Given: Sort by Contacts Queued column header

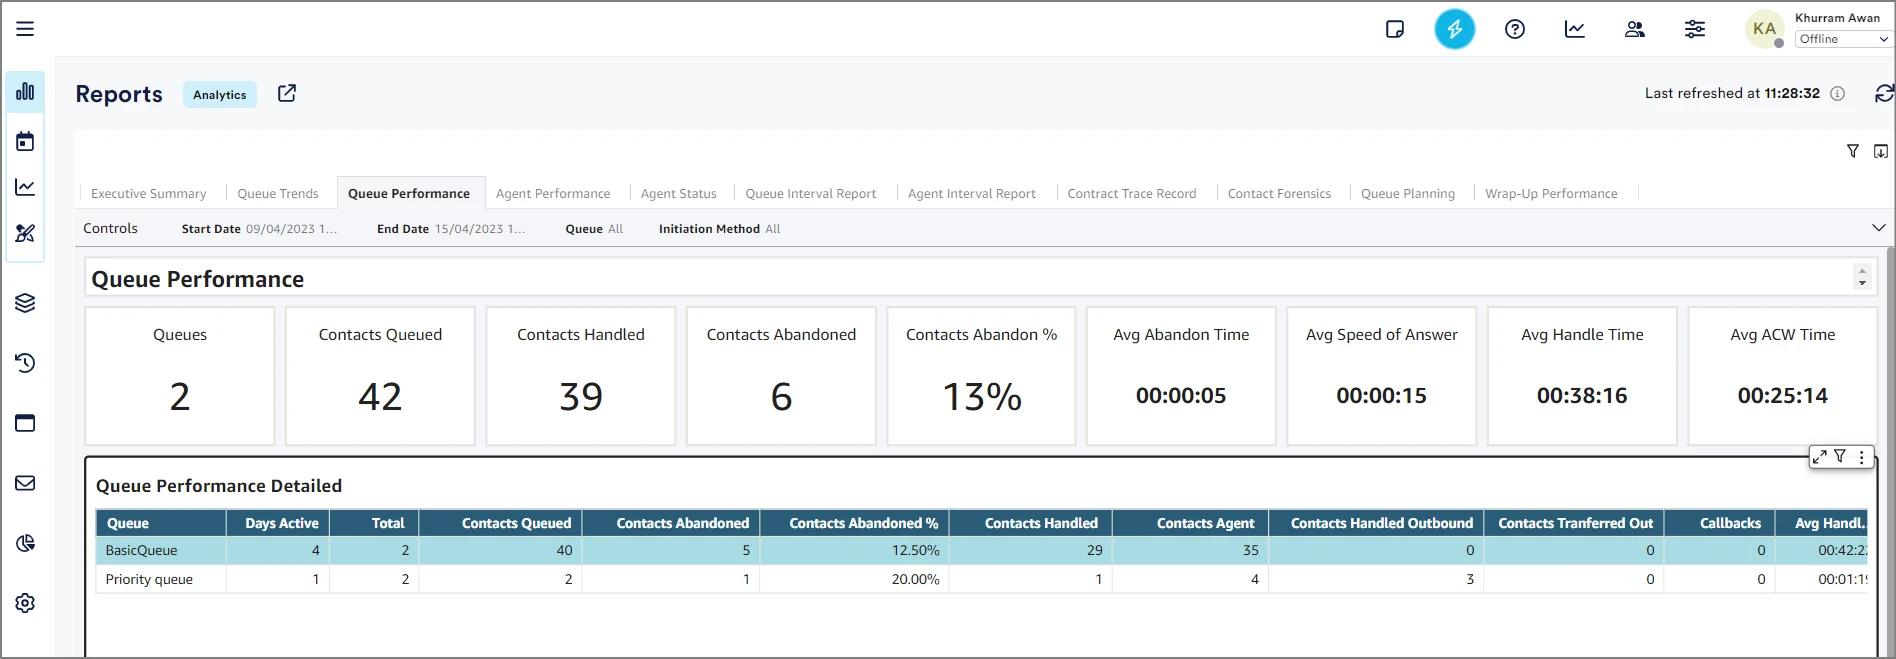Looking at the screenshot, I should coord(516,523).
